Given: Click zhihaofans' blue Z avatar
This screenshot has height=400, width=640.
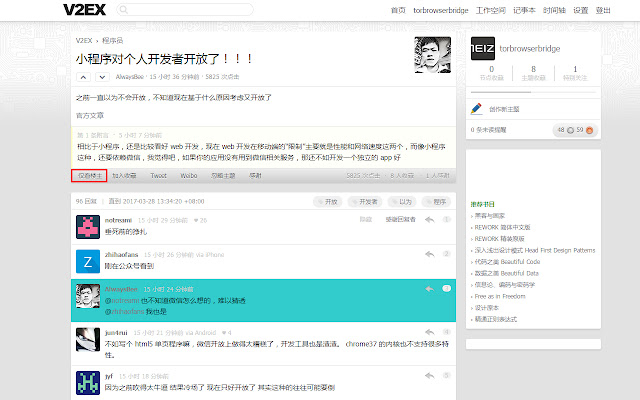Looking at the screenshot, I should point(88,262).
